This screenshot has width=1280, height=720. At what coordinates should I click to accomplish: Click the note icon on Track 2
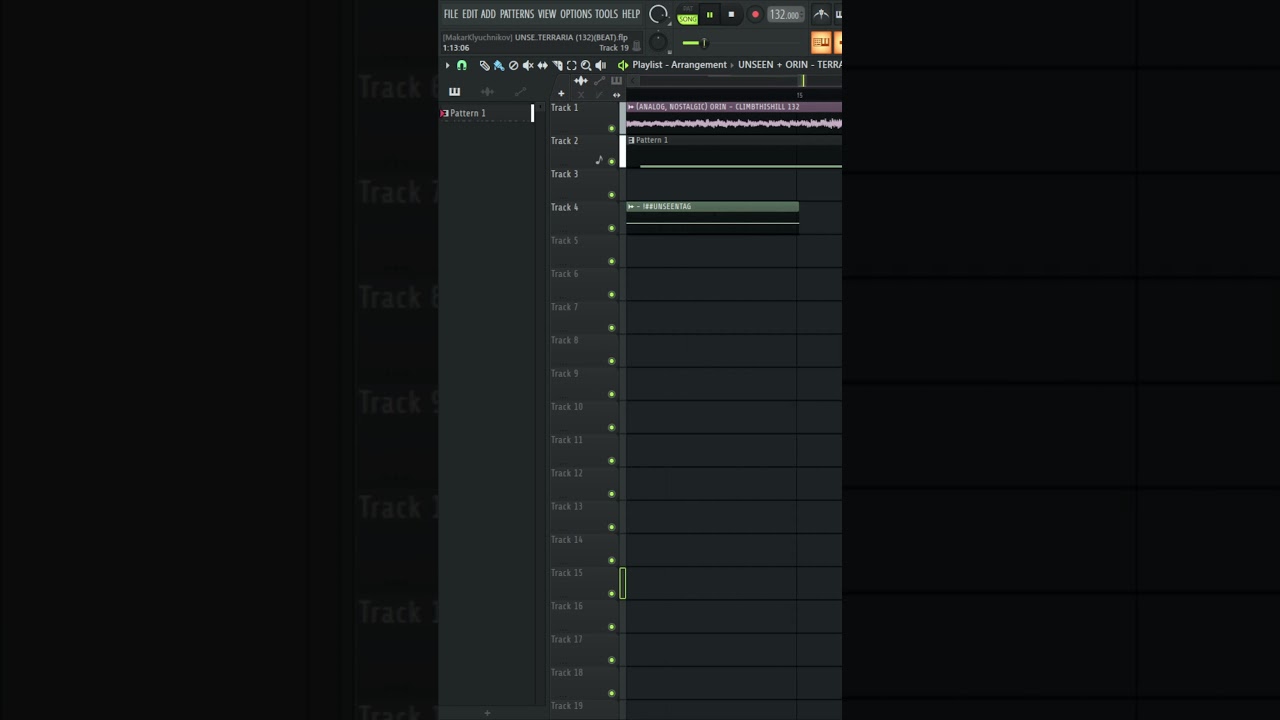pos(599,160)
